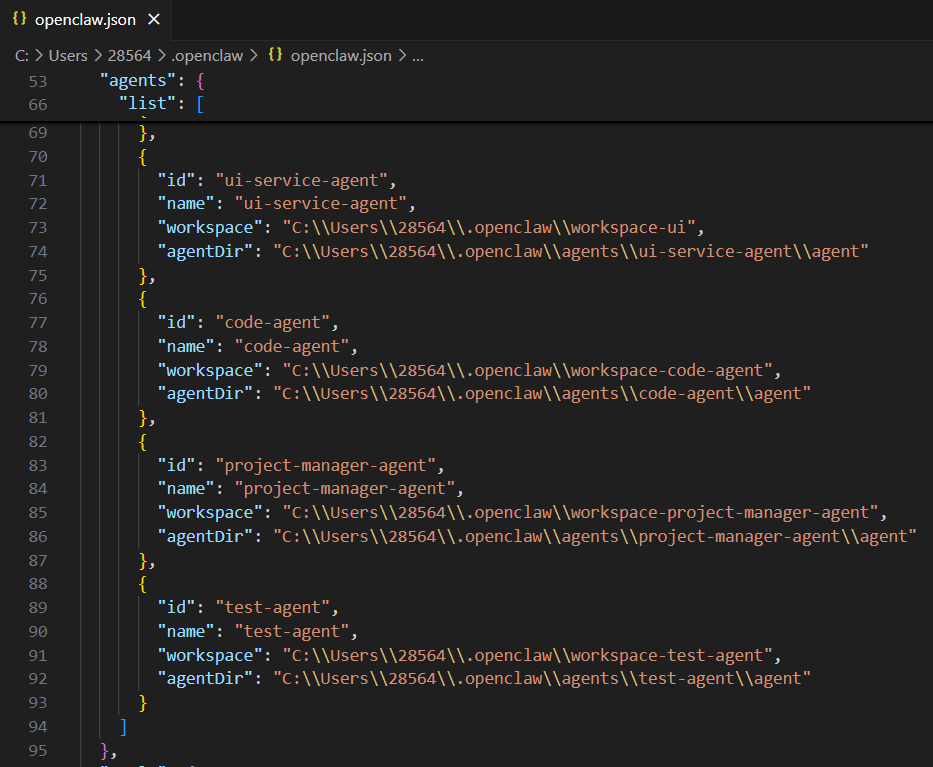Click the "test-agent" name value

pyautogui.click(x=292, y=631)
